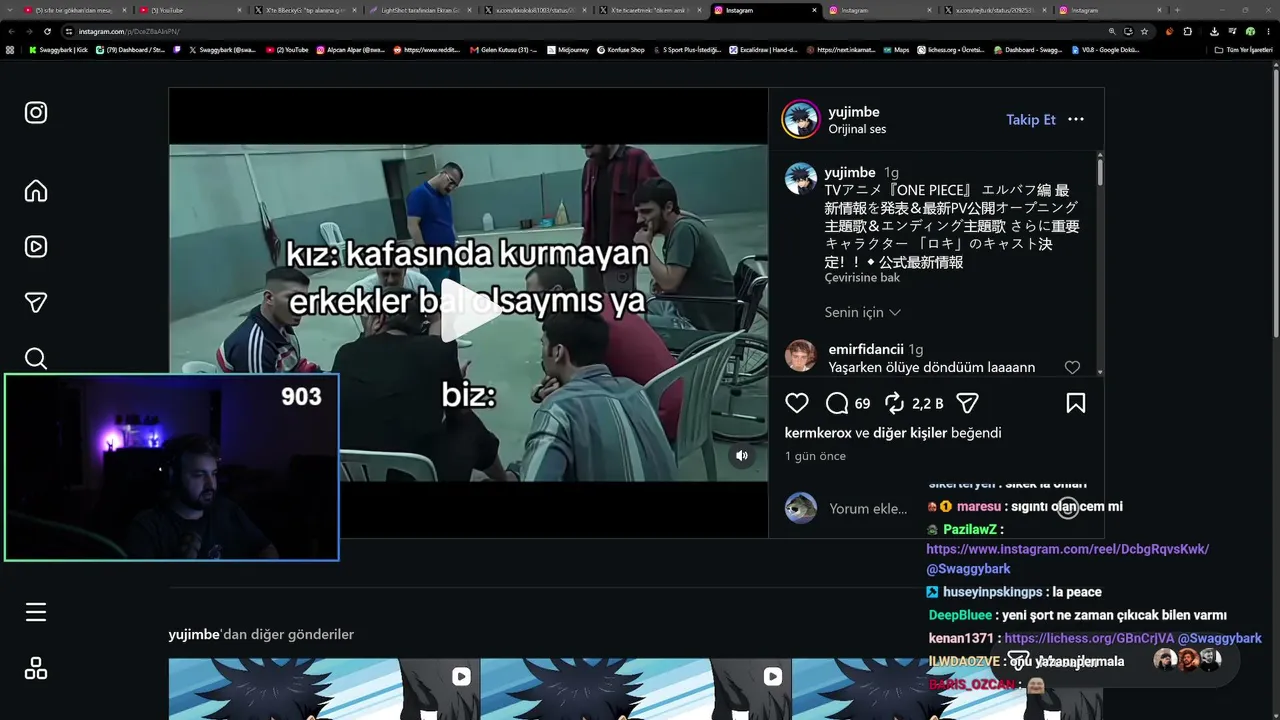Open the apps grid in bookmarks bar

tap(10, 49)
